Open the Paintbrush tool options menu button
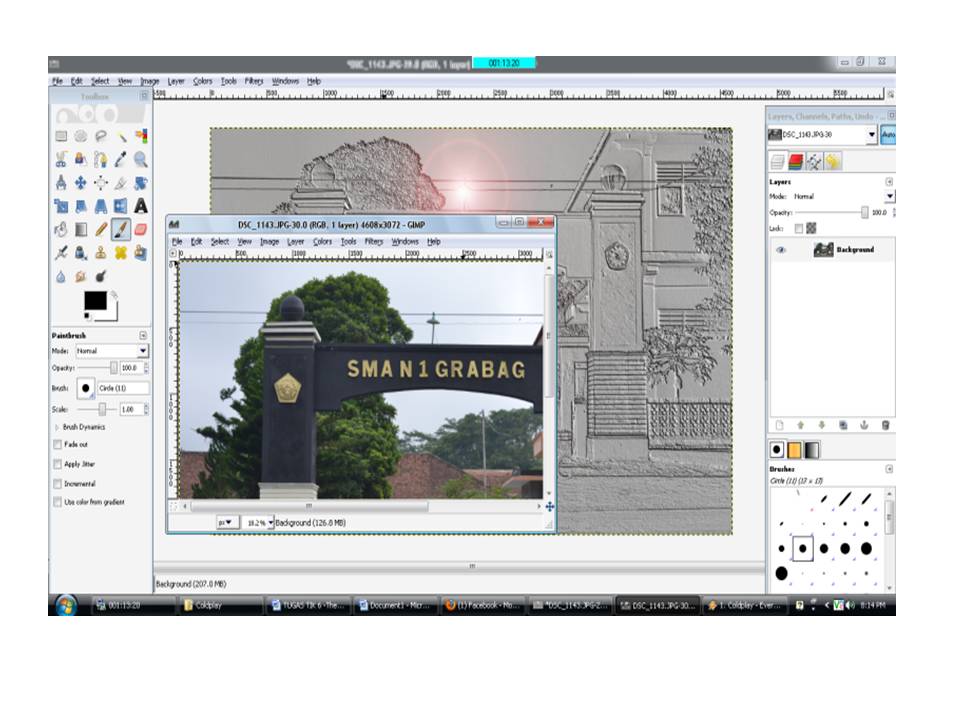960x720 pixels. pos(143,336)
